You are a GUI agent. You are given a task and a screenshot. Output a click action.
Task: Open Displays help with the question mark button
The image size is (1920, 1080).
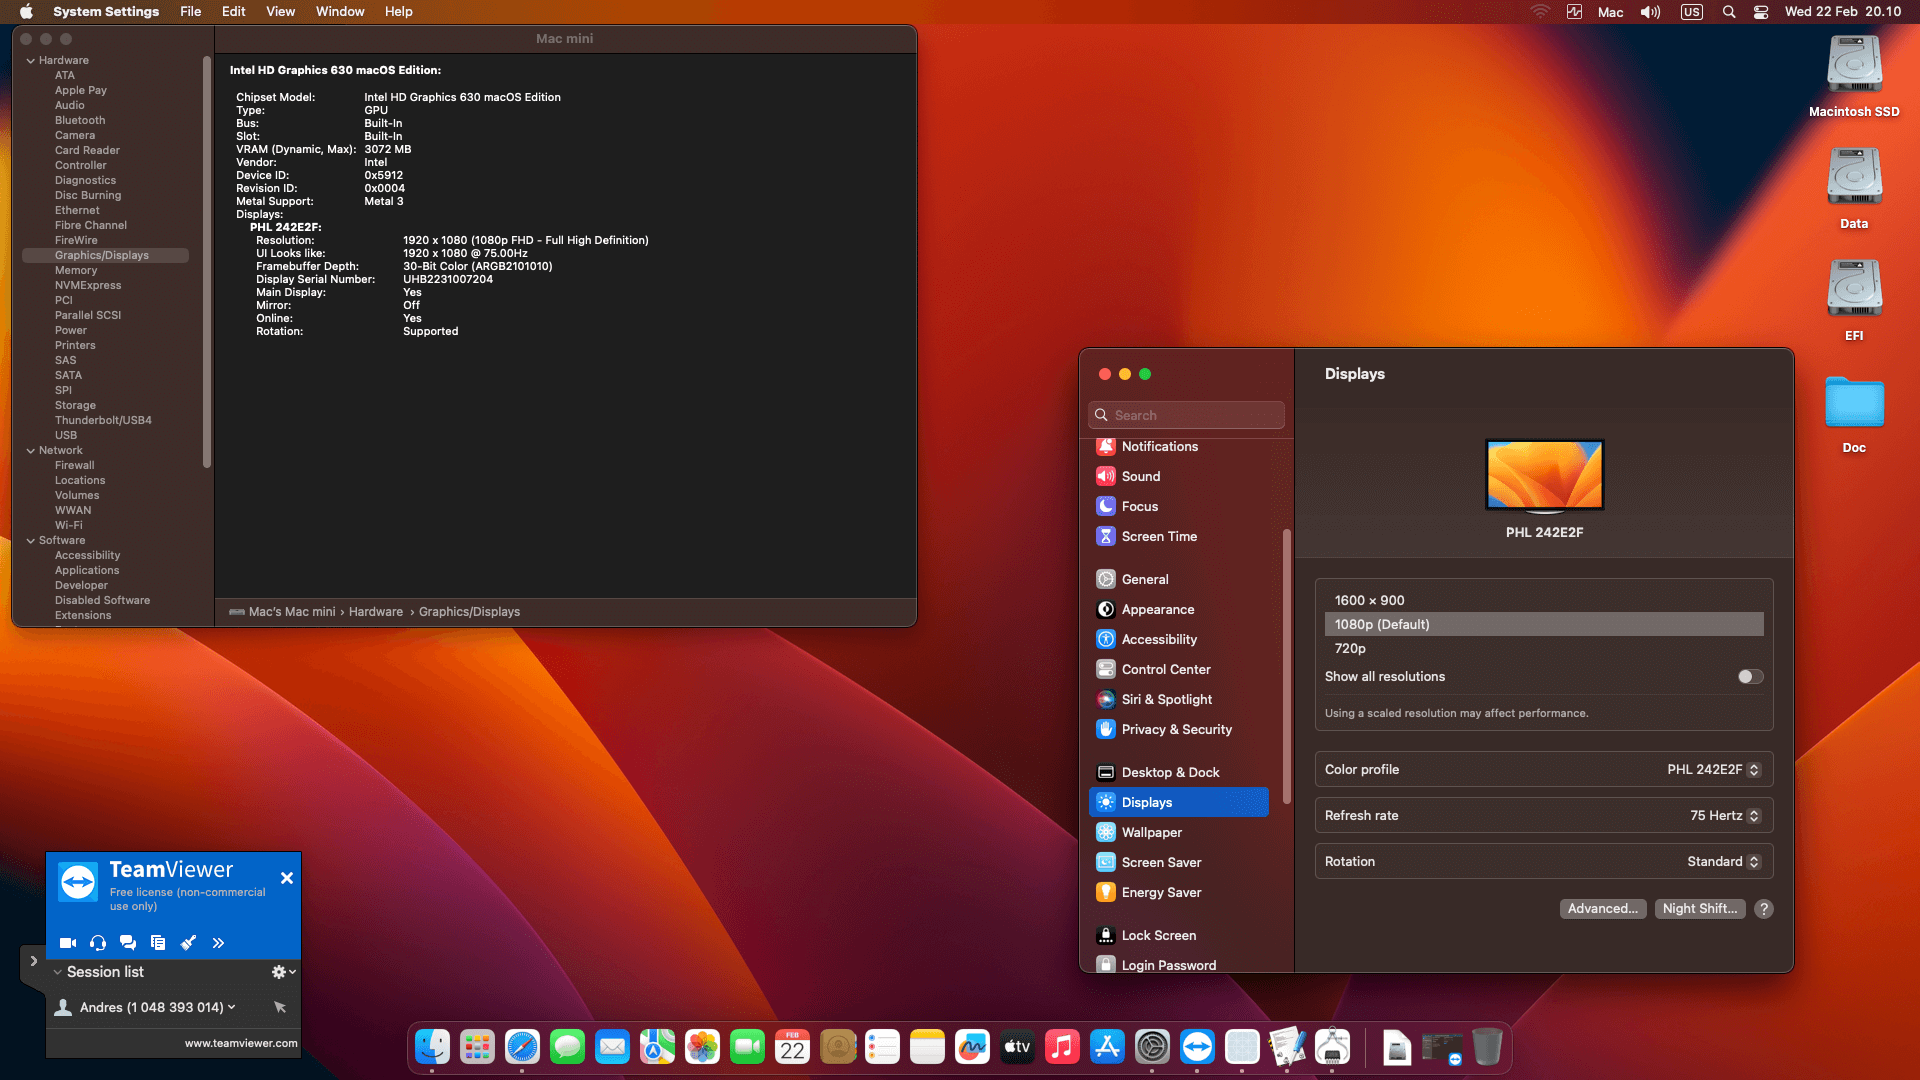(x=1764, y=909)
